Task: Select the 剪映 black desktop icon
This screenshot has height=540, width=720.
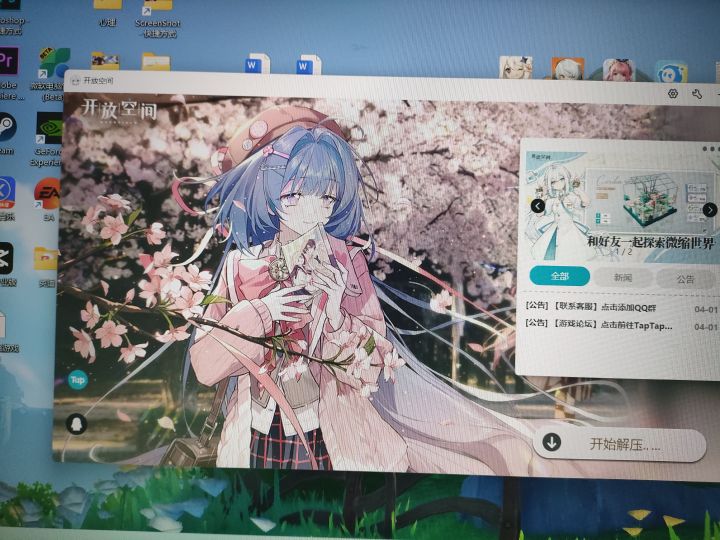Action: coord(7,264)
